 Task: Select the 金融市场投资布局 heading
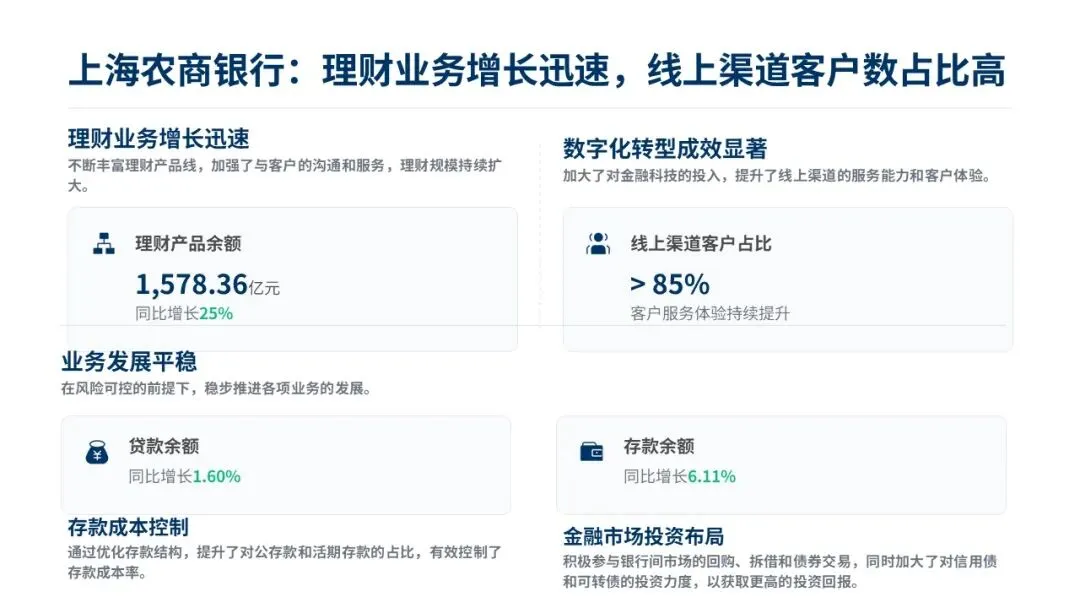(x=643, y=536)
